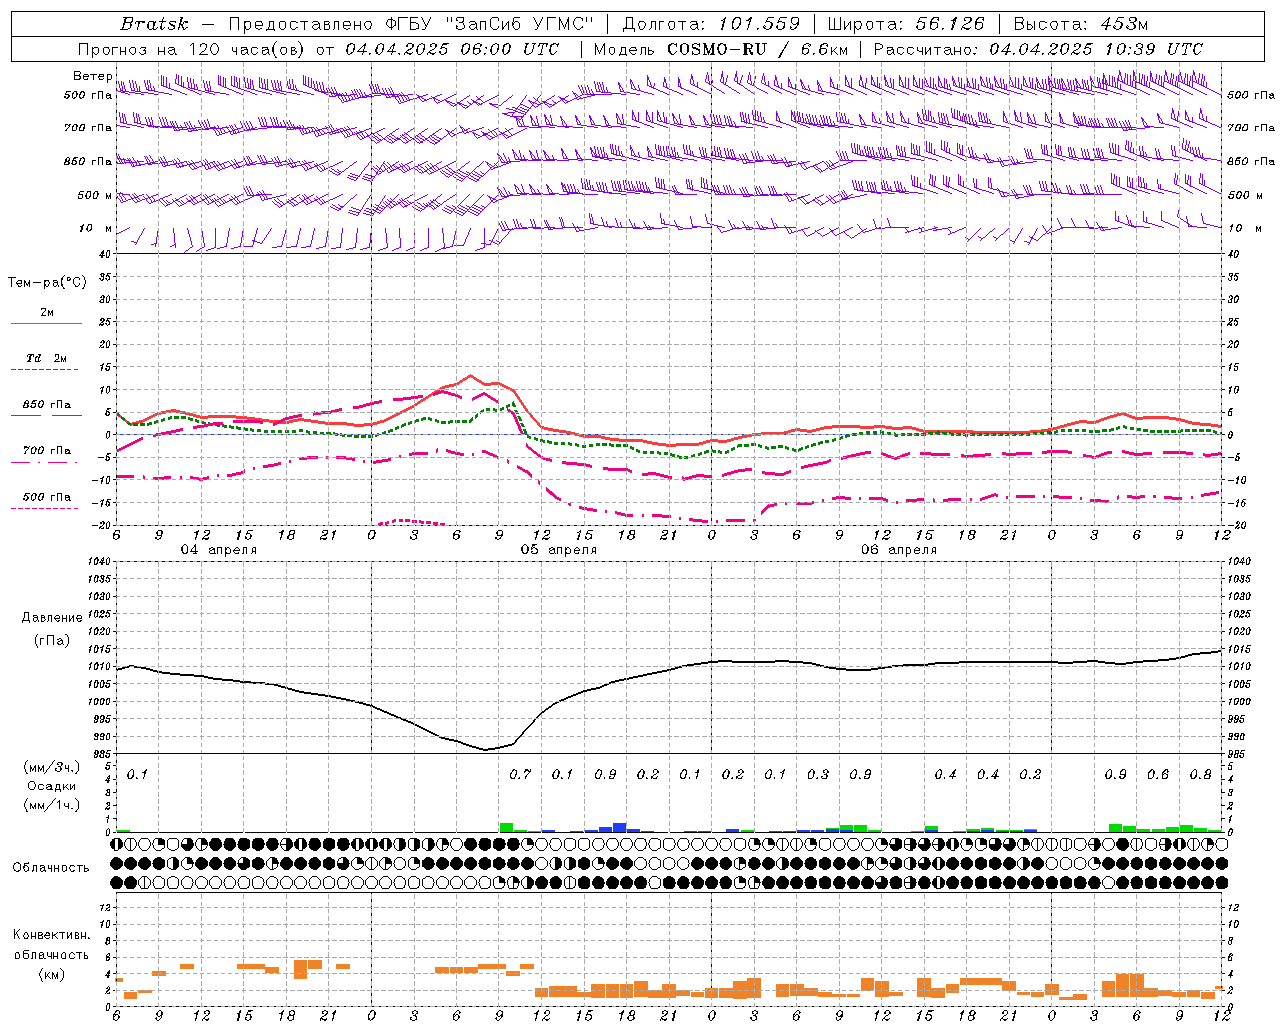Click the 04 апреля date label

pos(219,550)
